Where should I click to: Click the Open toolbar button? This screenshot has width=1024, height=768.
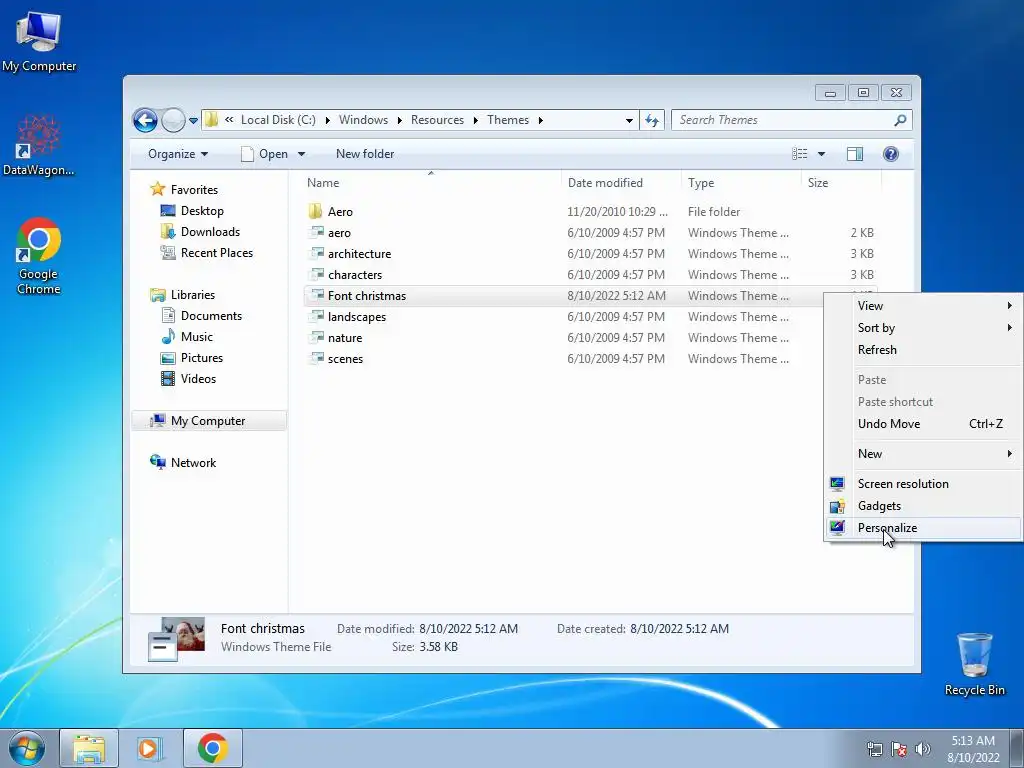264,154
